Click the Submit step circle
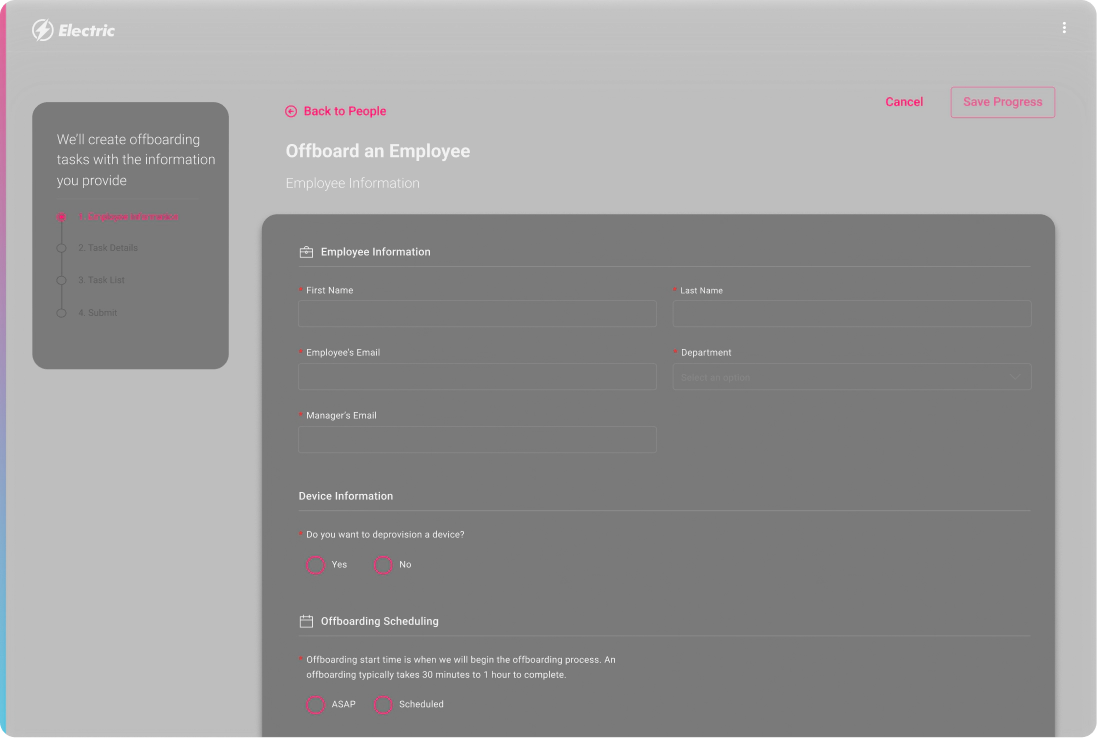 click(x=61, y=312)
